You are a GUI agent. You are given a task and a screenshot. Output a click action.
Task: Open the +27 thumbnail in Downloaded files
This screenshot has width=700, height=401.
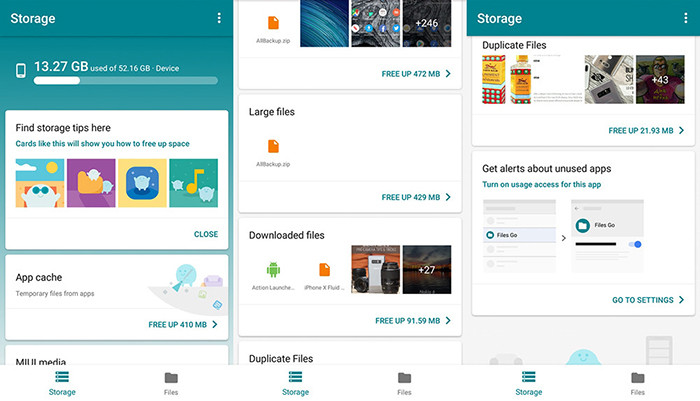pos(425,269)
